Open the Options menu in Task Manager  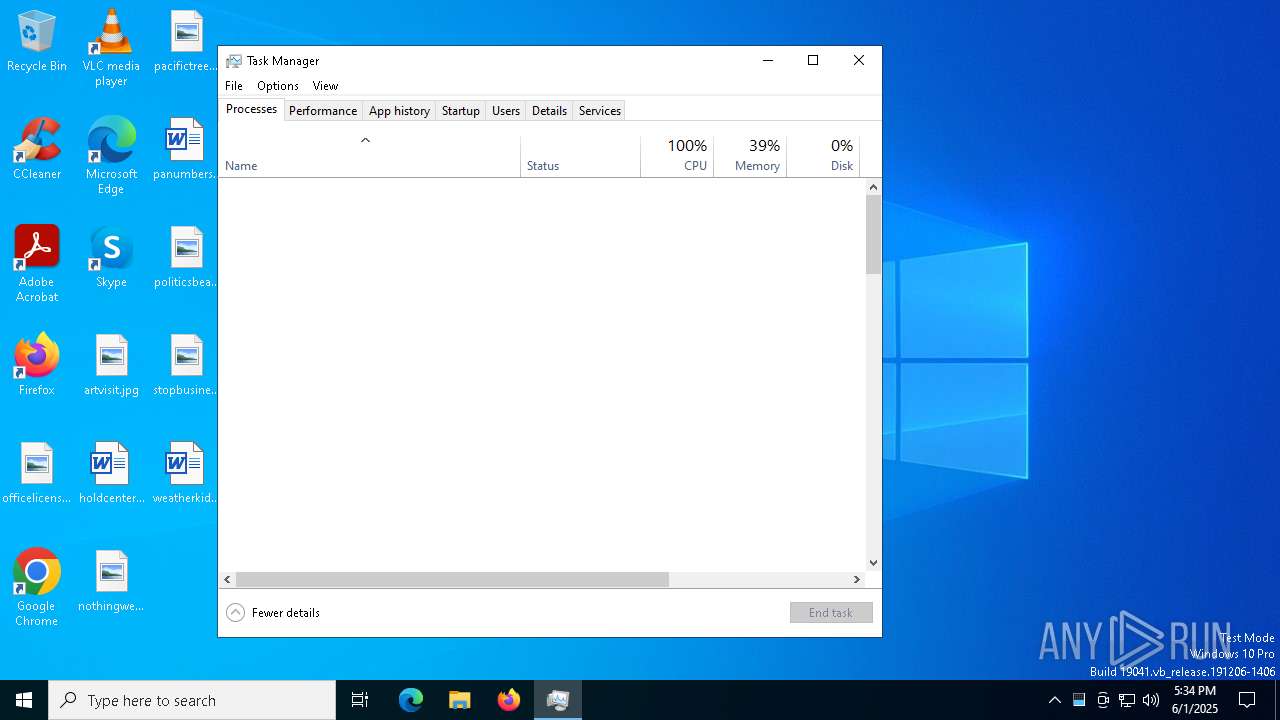tap(278, 86)
